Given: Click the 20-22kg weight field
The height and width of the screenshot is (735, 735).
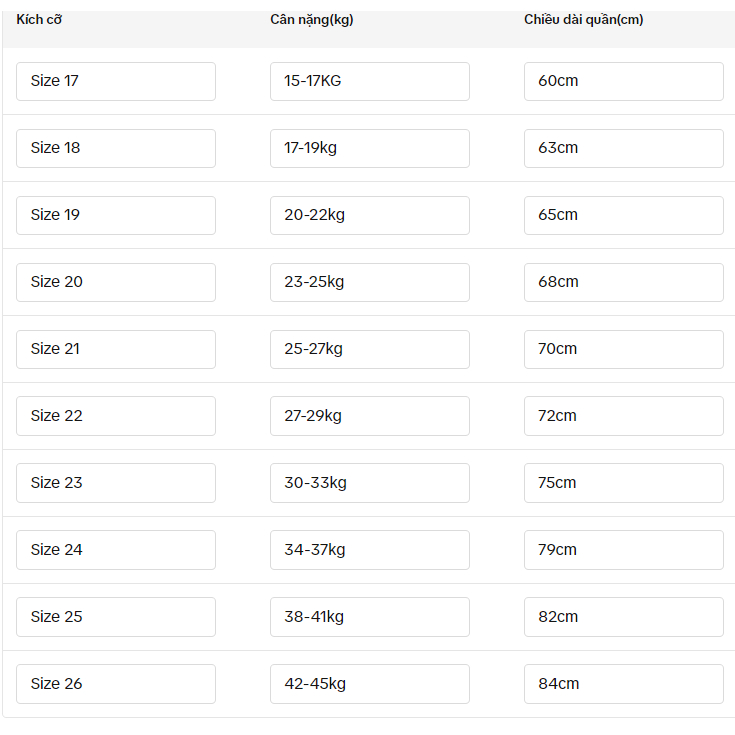Looking at the screenshot, I should (370, 215).
